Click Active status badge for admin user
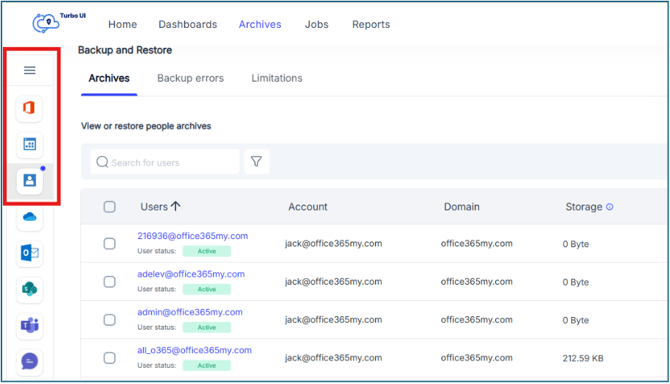 207,327
